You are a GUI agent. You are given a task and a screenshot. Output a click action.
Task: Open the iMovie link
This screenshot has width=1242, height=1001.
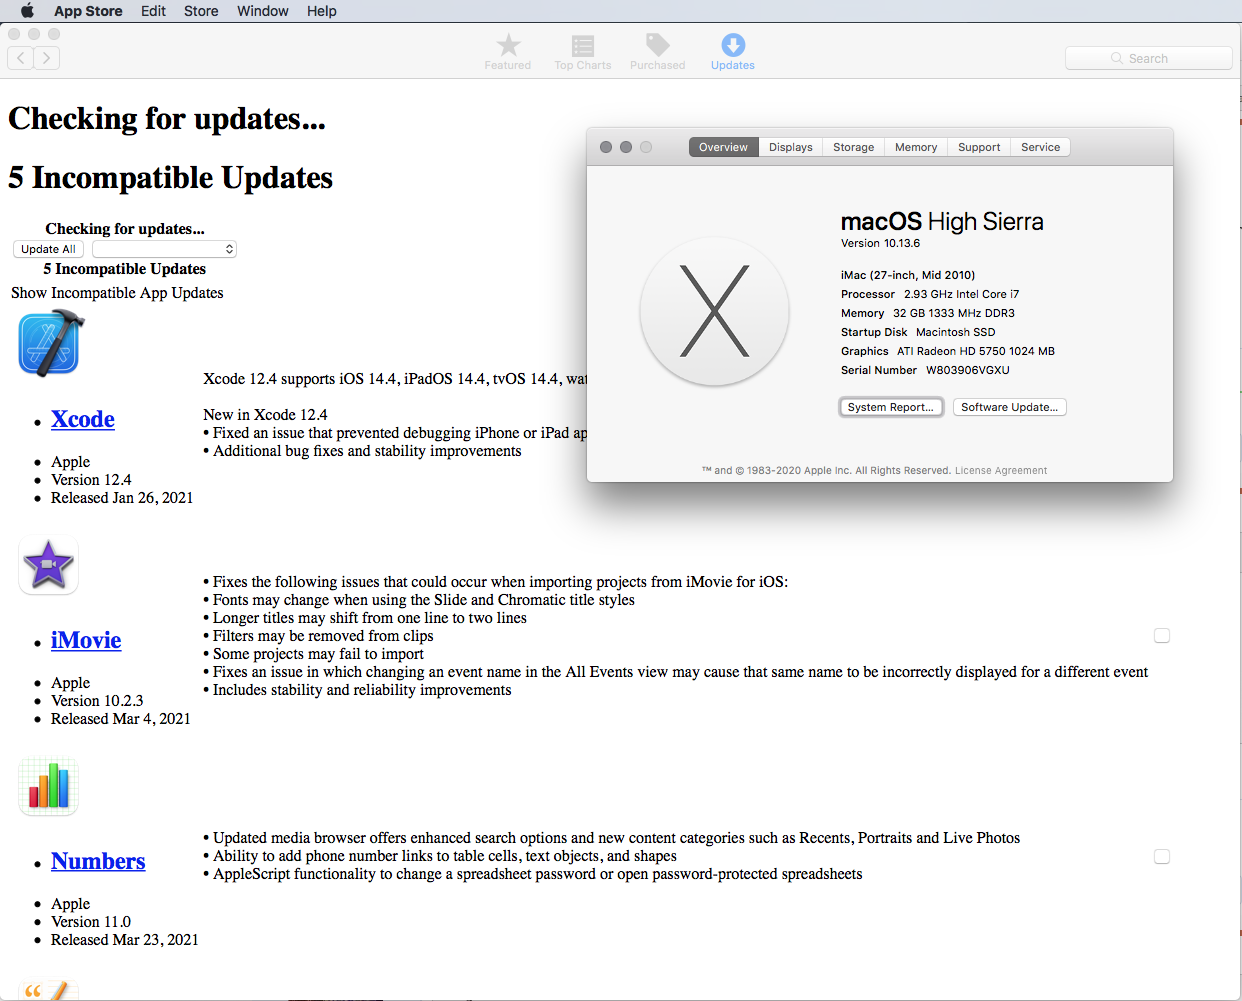click(86, 640)
